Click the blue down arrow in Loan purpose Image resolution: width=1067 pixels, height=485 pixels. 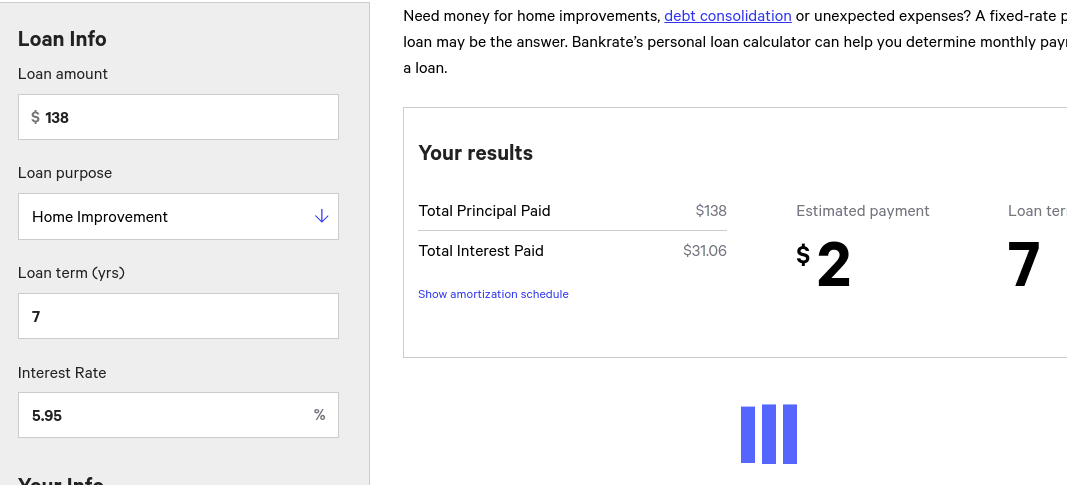point(321,216)
